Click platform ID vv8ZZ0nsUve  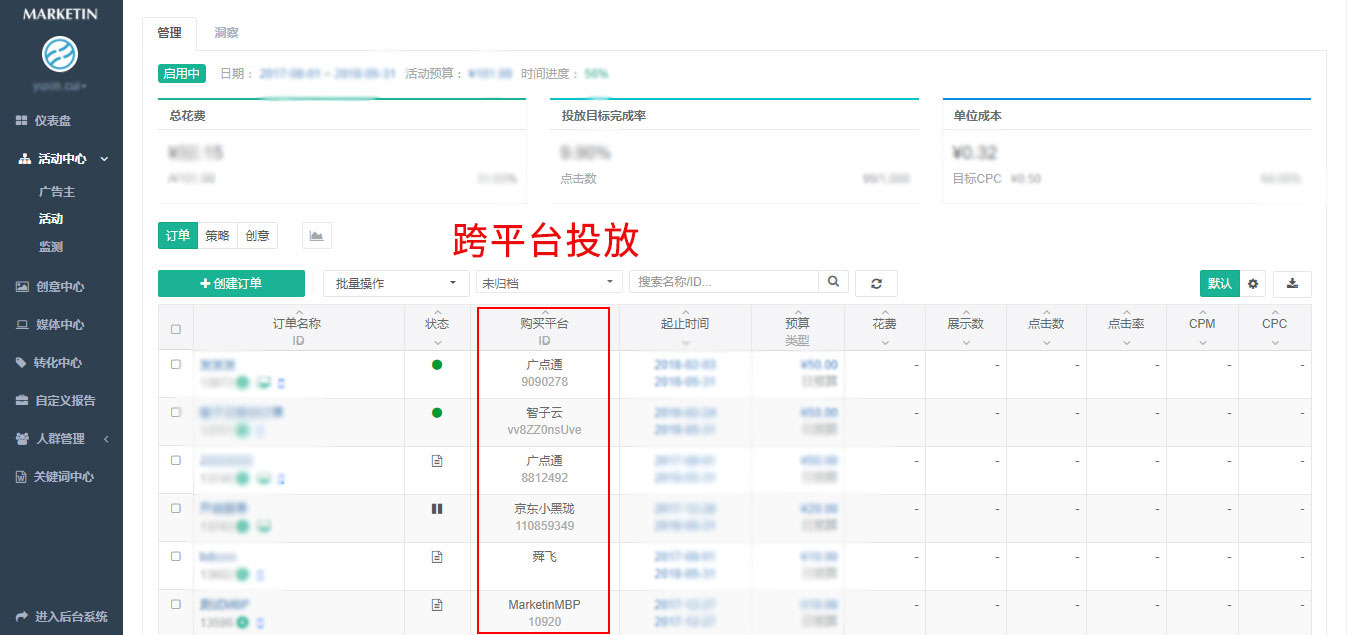point(545,430)
